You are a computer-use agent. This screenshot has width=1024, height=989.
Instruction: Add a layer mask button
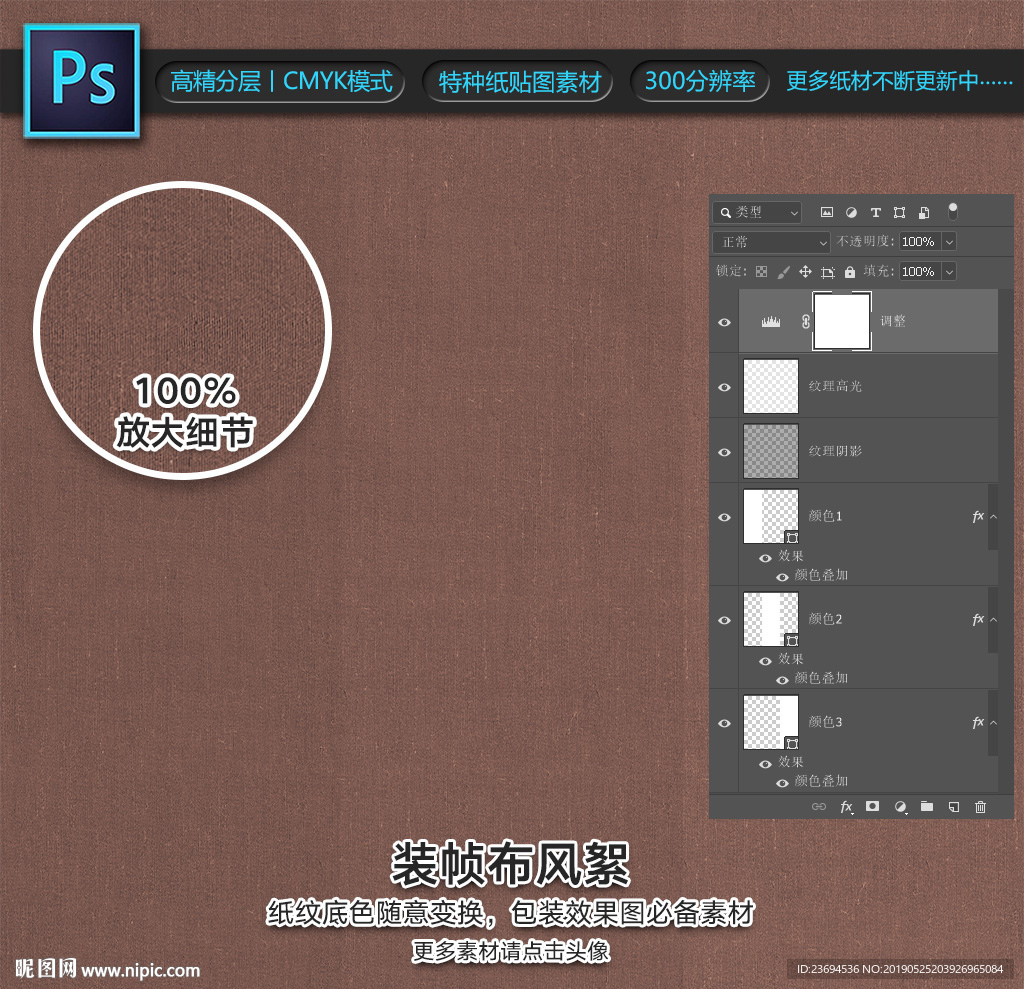(872, 806)
